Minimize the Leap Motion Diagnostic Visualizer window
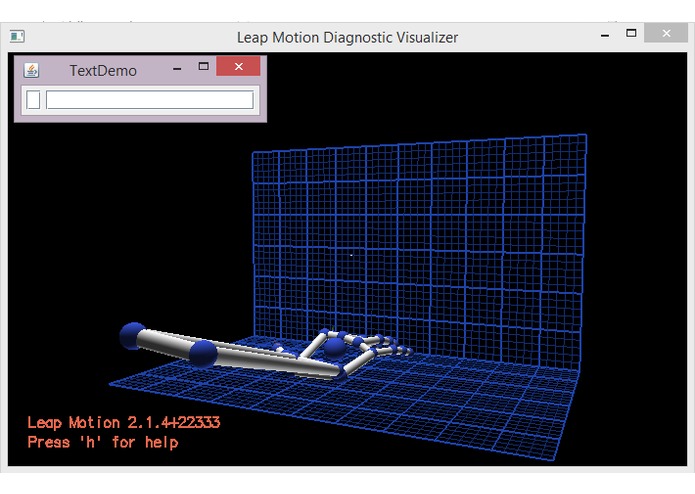The height and width of the screenshot is (494, 695). [605, 35]
